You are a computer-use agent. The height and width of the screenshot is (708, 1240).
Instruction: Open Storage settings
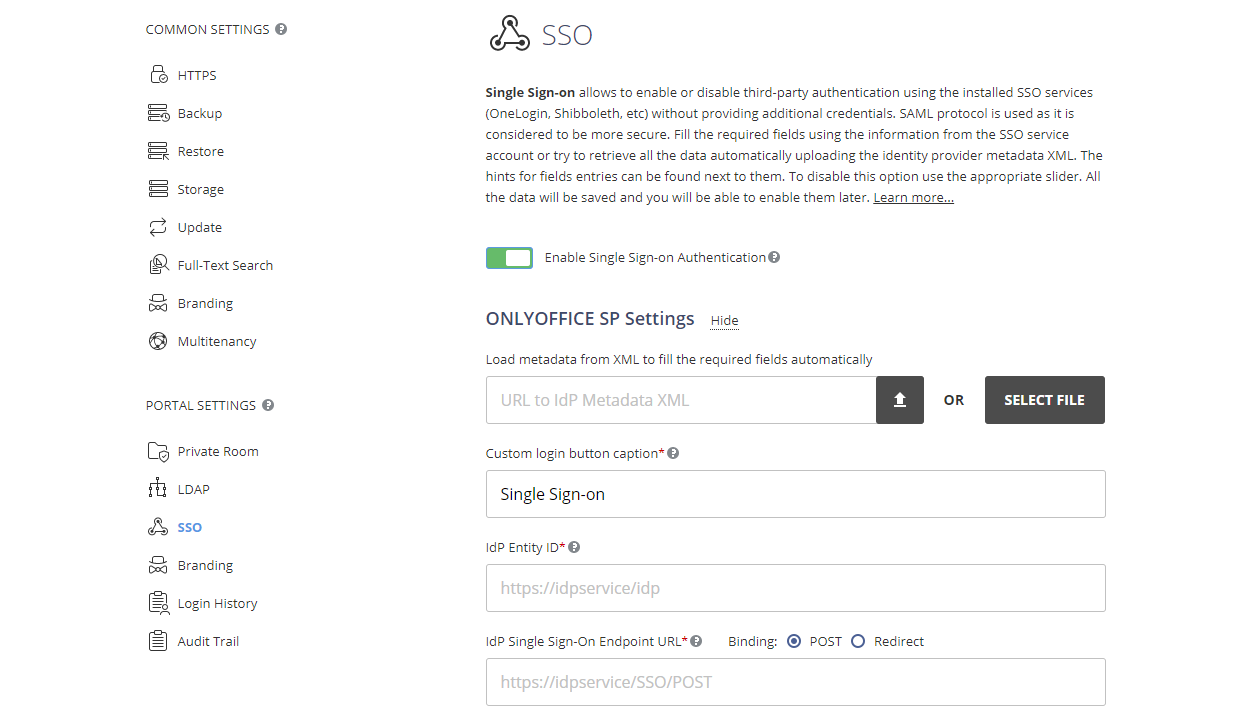pos(201,189)
